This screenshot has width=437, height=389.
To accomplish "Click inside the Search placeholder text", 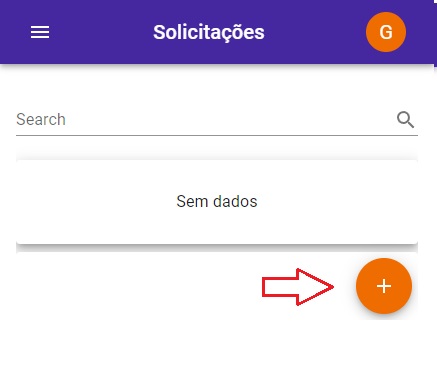I will click(41, 119).
